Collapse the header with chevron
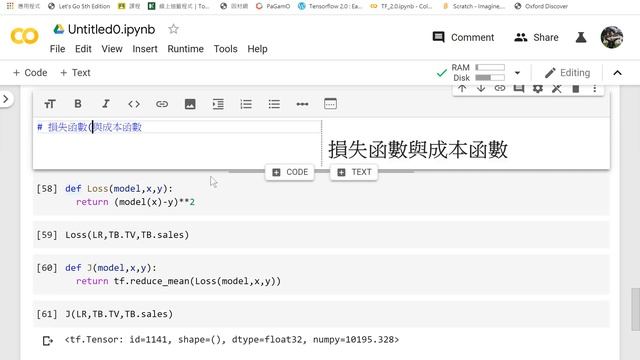This screenshot has height=360, width=640. tap(617, 73)
